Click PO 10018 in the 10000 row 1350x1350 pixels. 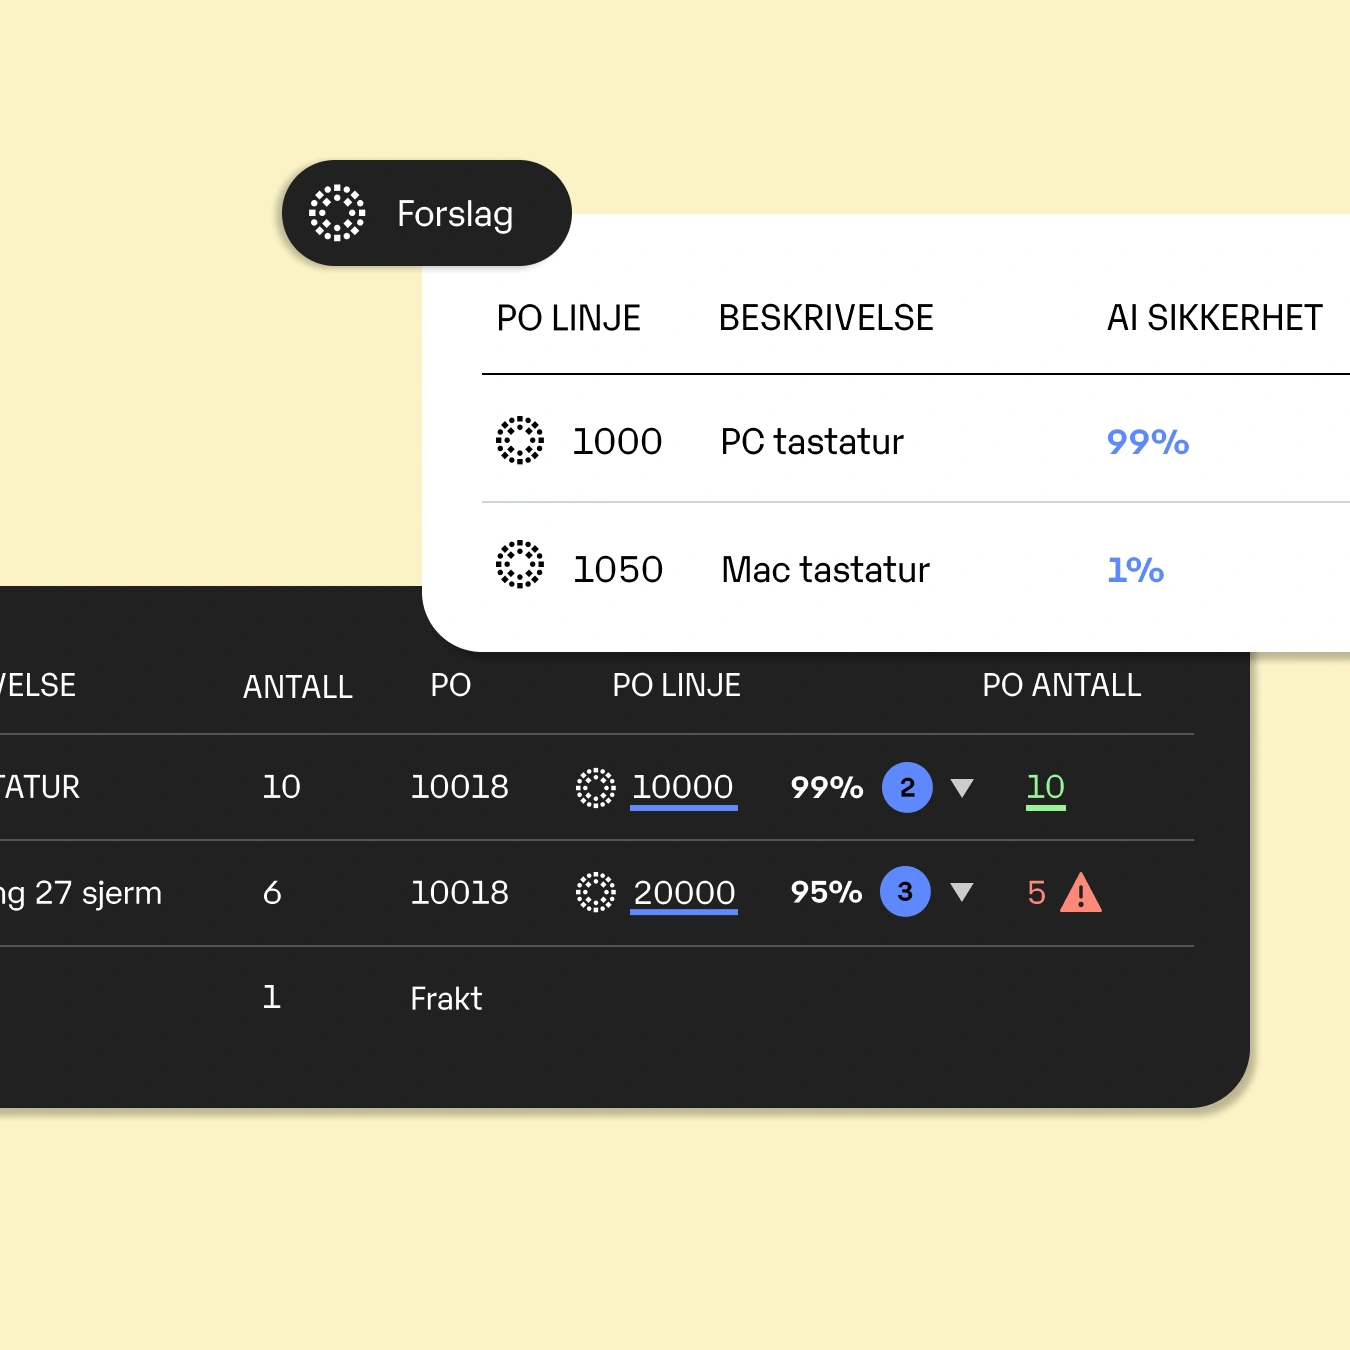[460, 787]
